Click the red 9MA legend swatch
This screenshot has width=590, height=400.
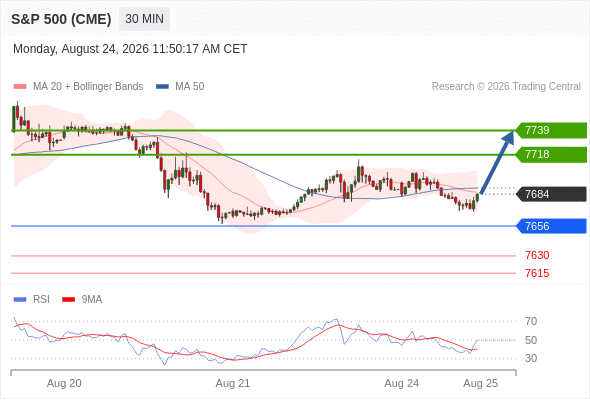68,300
